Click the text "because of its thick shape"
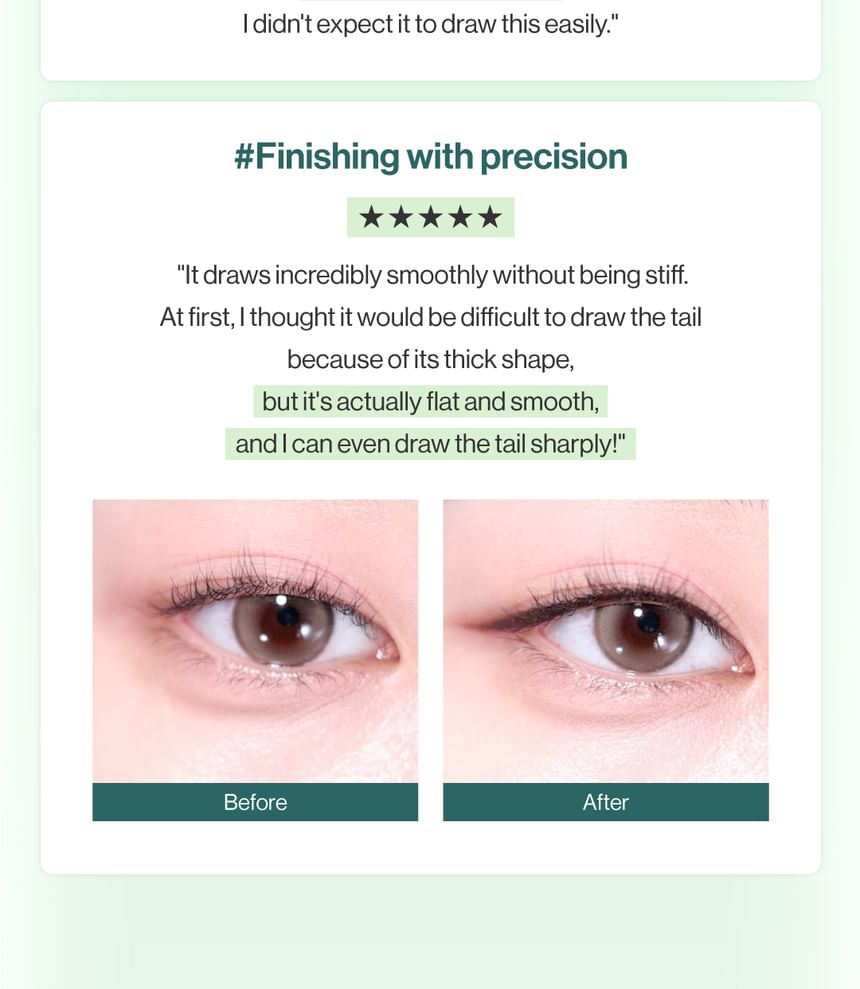The image size is (860, 989). (x=430, y=359)
